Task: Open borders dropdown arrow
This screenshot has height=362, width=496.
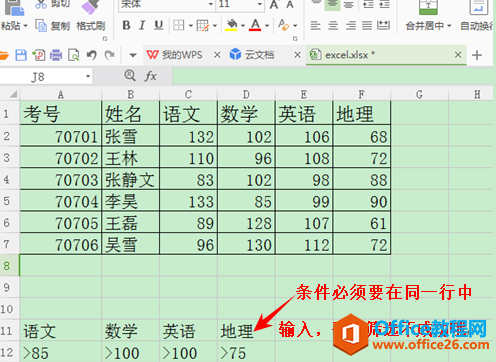Action: click(191, 25)
